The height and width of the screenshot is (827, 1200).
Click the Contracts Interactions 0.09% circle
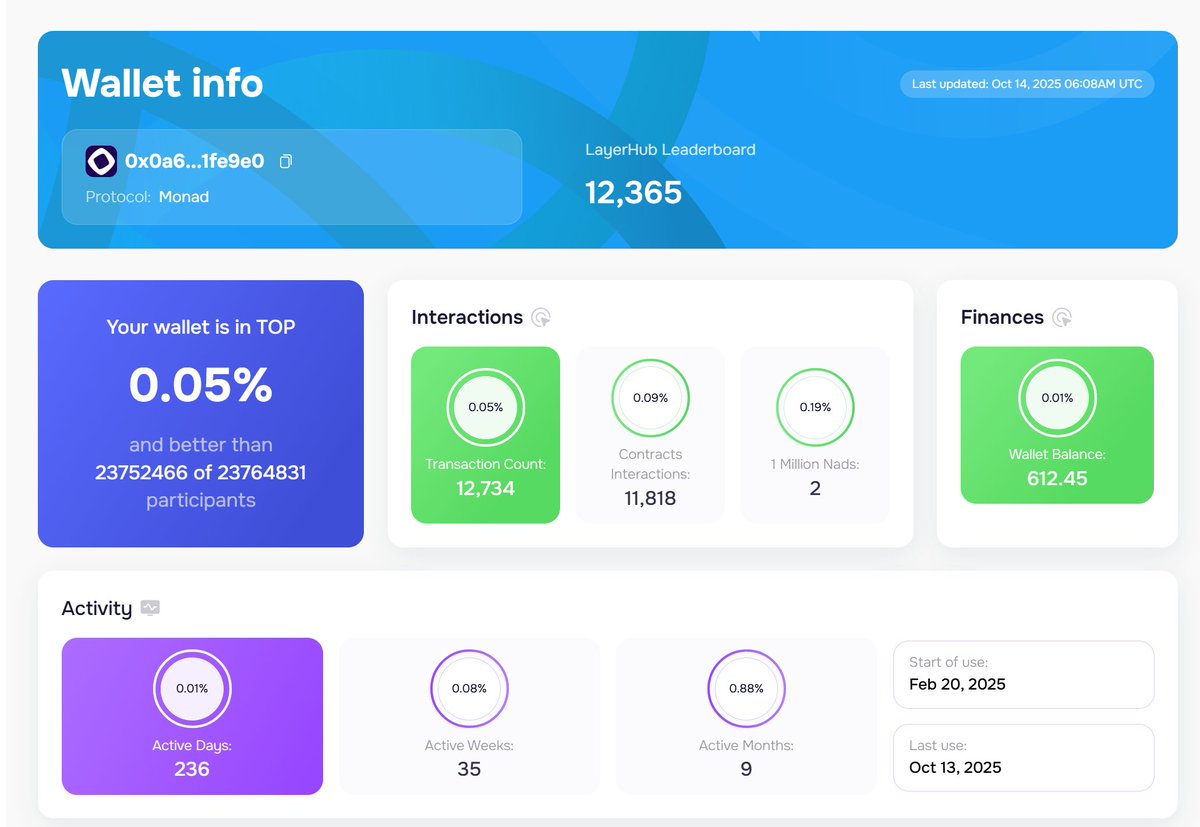tap(650, 397)
